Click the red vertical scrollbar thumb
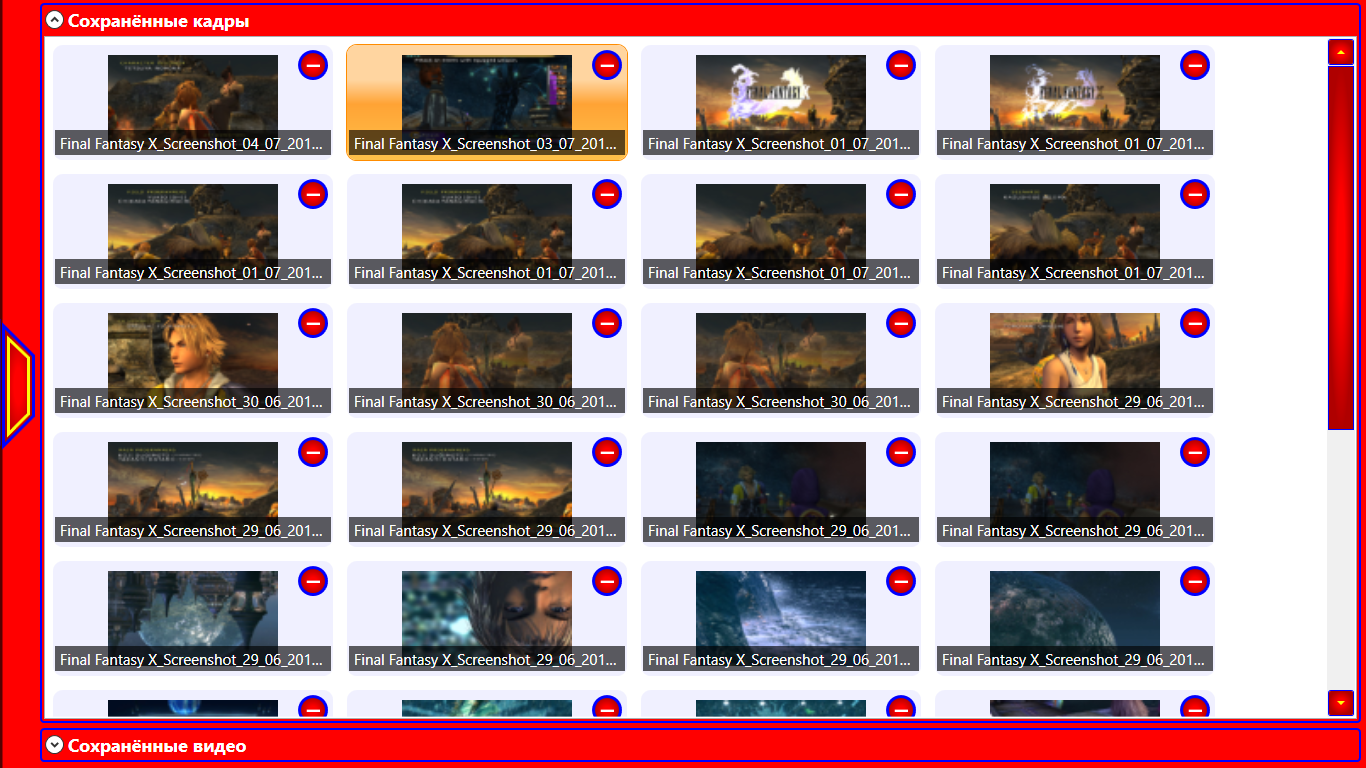The image size is (1366, 768). point(1341,249)
